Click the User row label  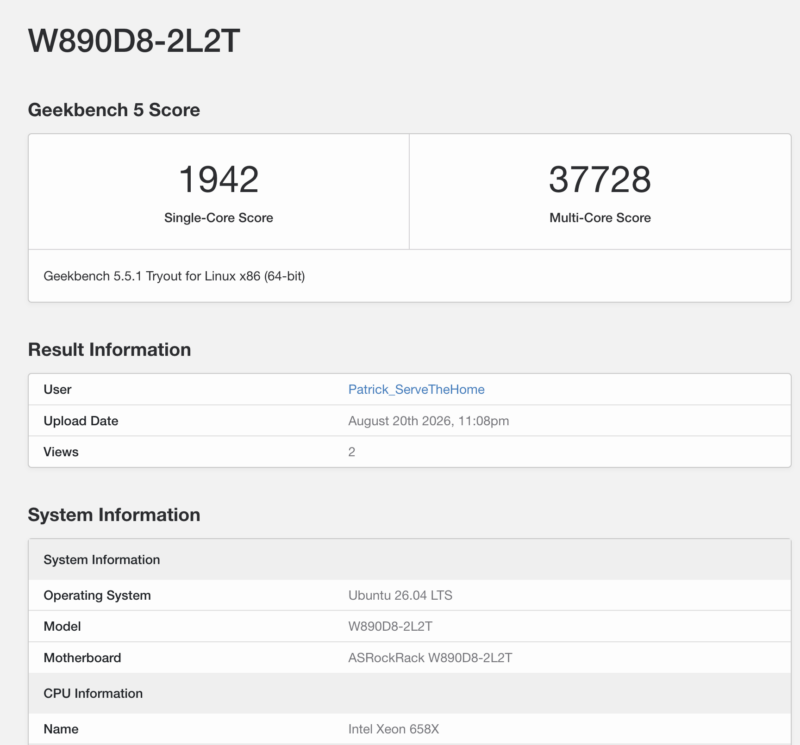(57, 389)
